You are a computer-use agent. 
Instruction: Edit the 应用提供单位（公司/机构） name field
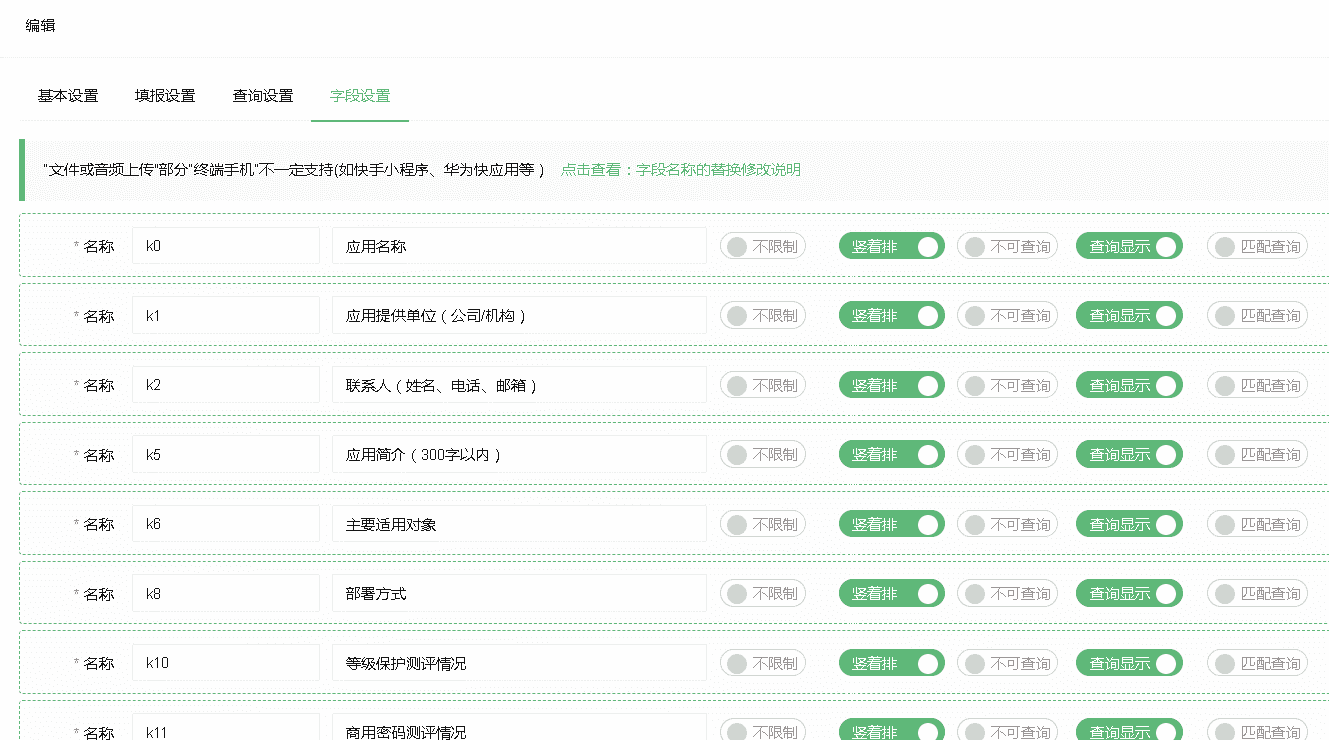pos(518,316)
